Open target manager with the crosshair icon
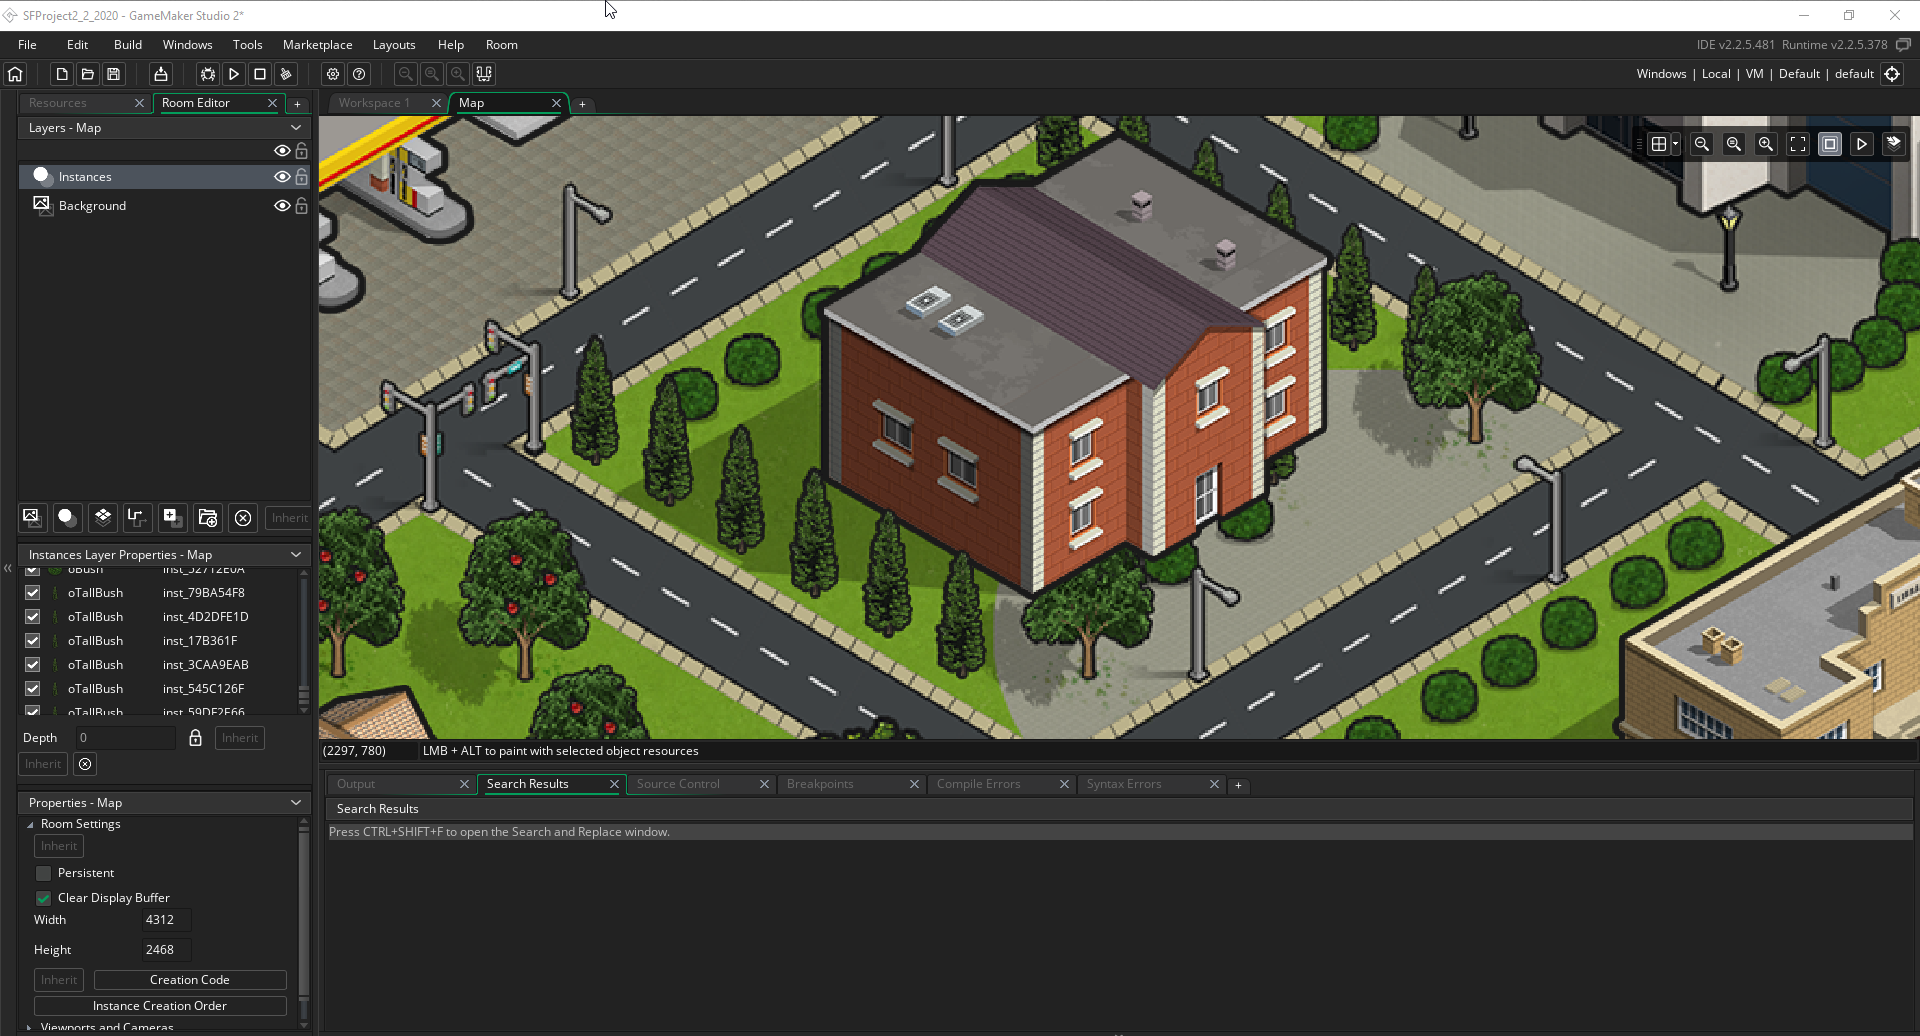 (x=1892, y=74)
